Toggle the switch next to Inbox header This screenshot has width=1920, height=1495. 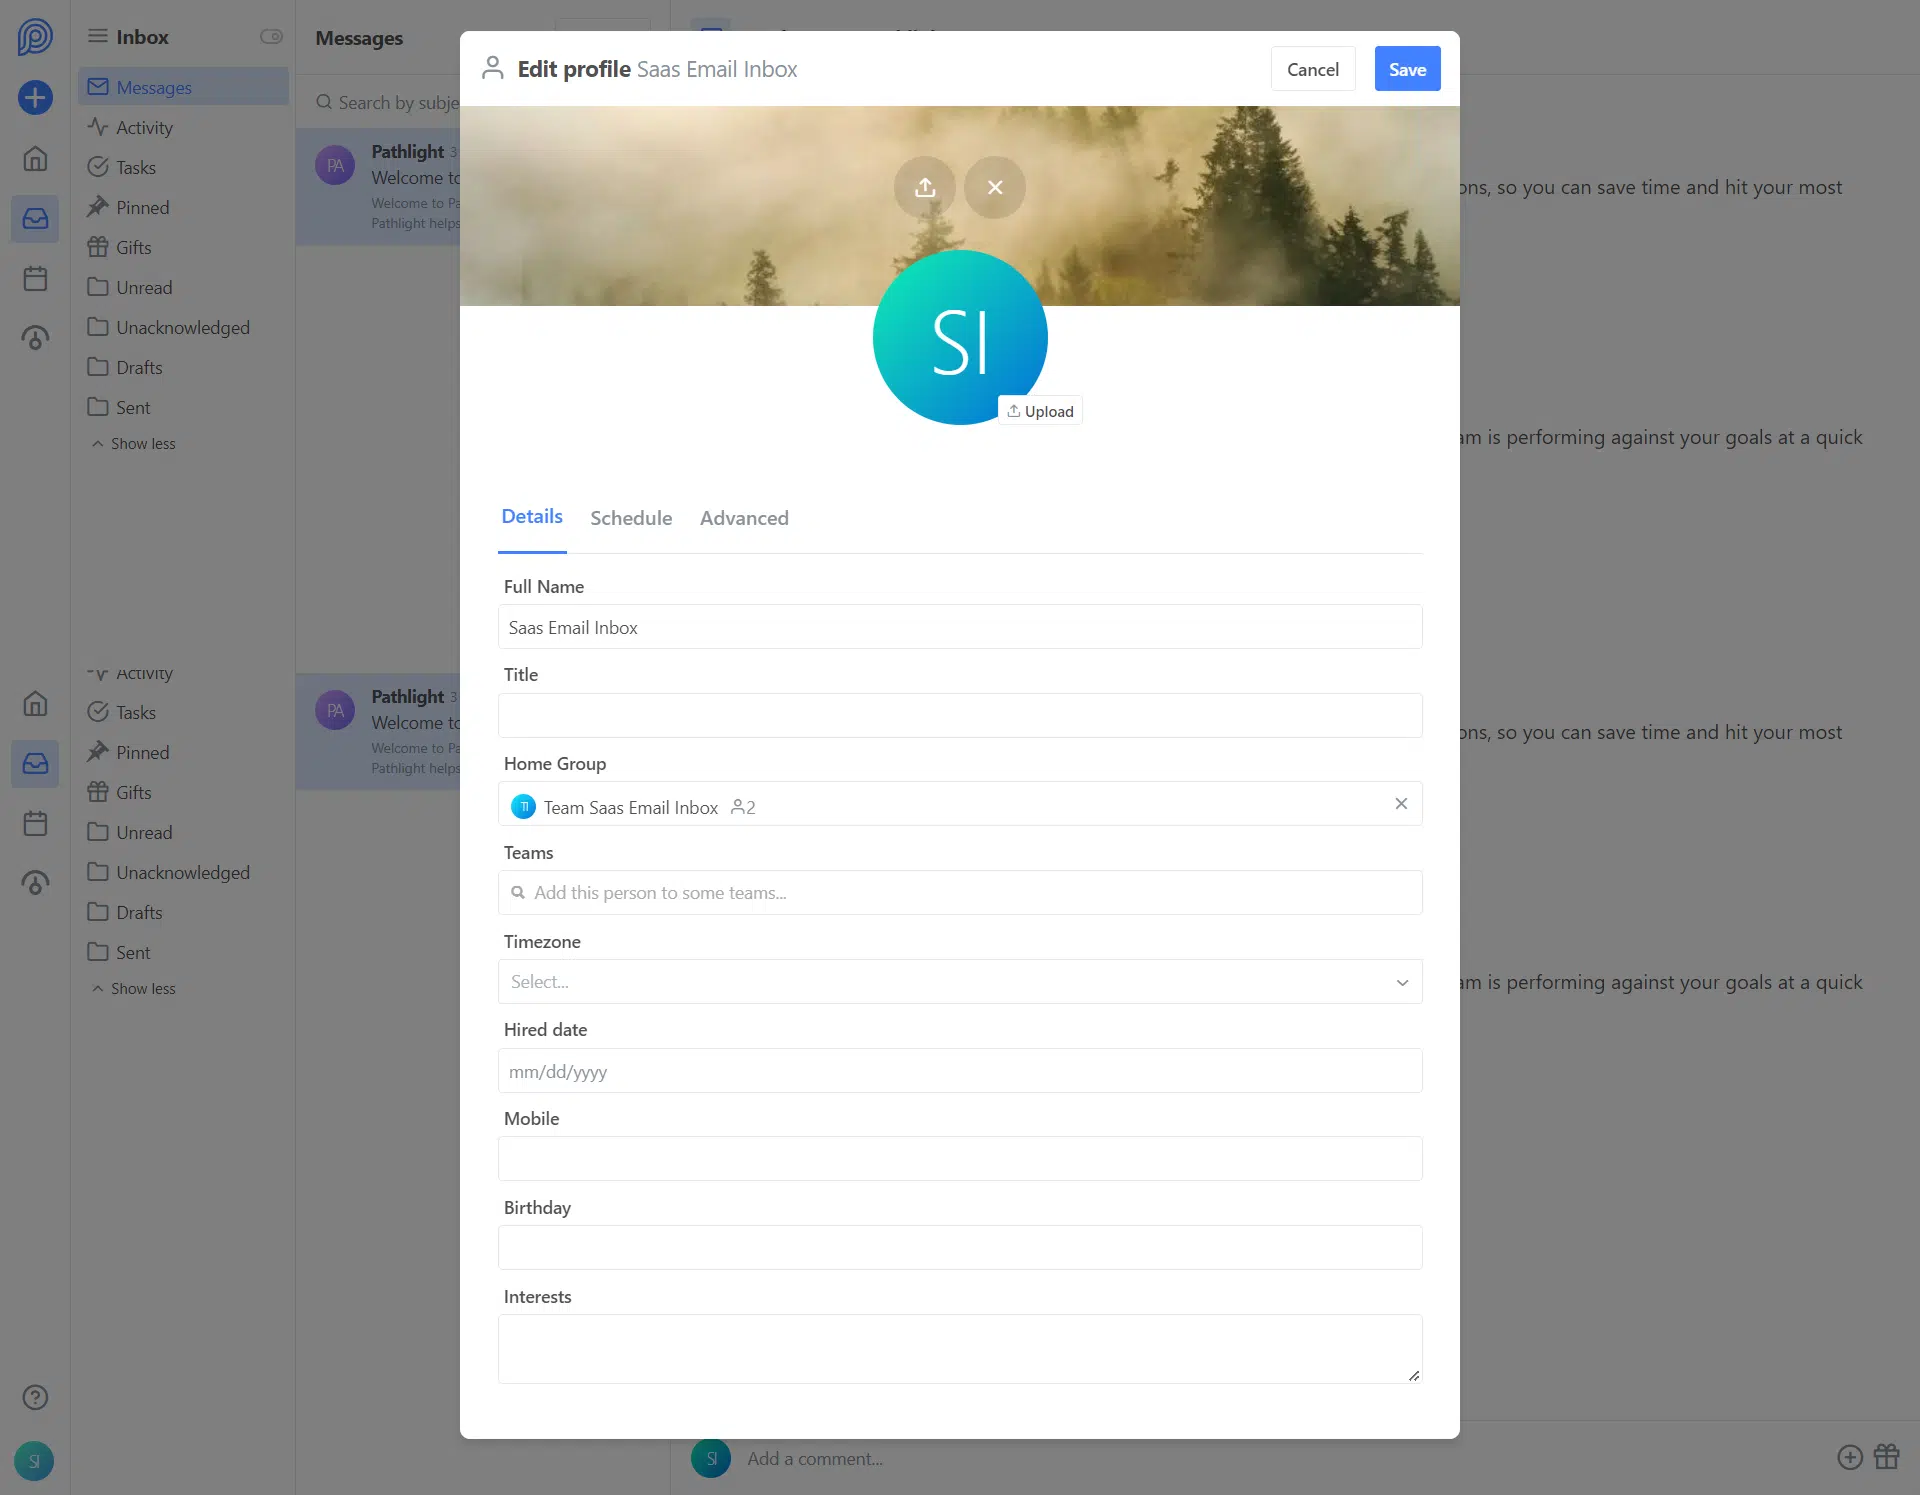(x=271, y=37)
